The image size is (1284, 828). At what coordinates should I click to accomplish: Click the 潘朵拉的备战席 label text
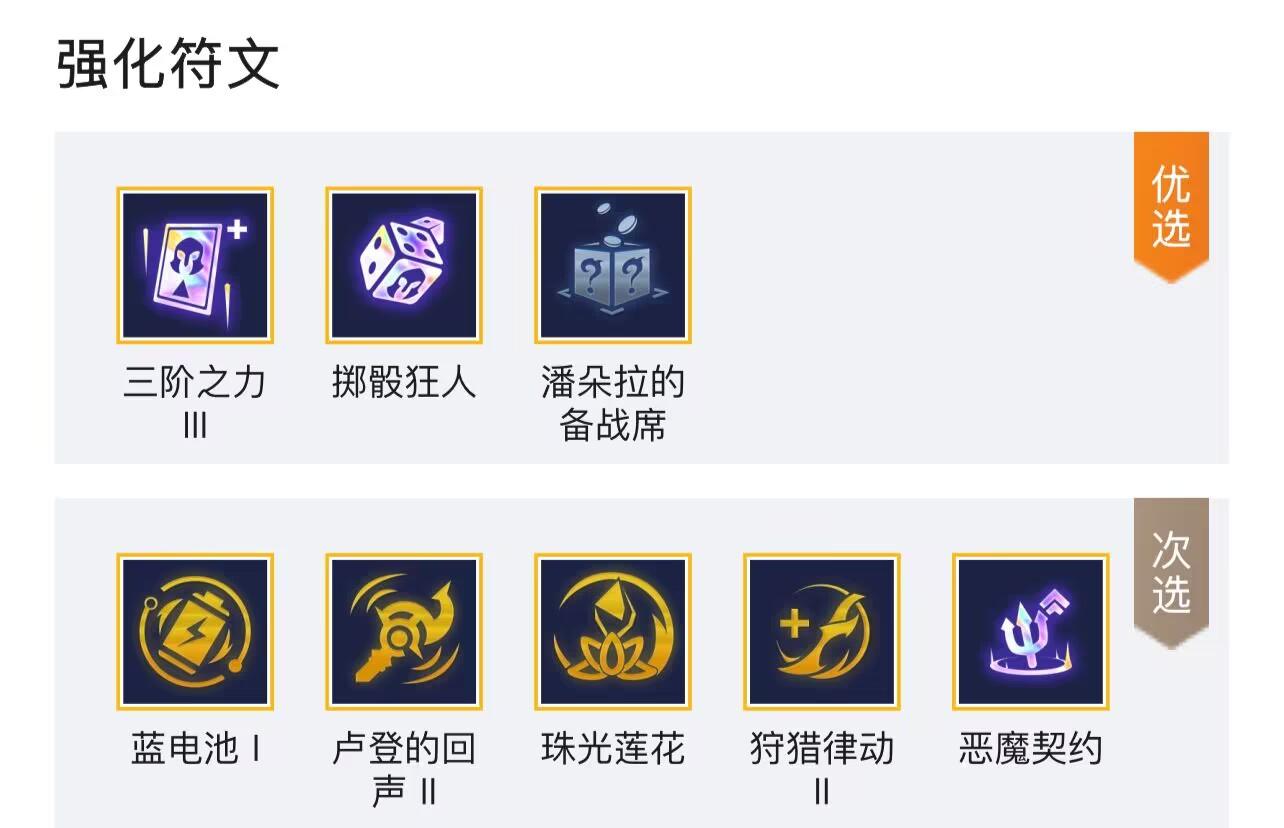(613, 404)
